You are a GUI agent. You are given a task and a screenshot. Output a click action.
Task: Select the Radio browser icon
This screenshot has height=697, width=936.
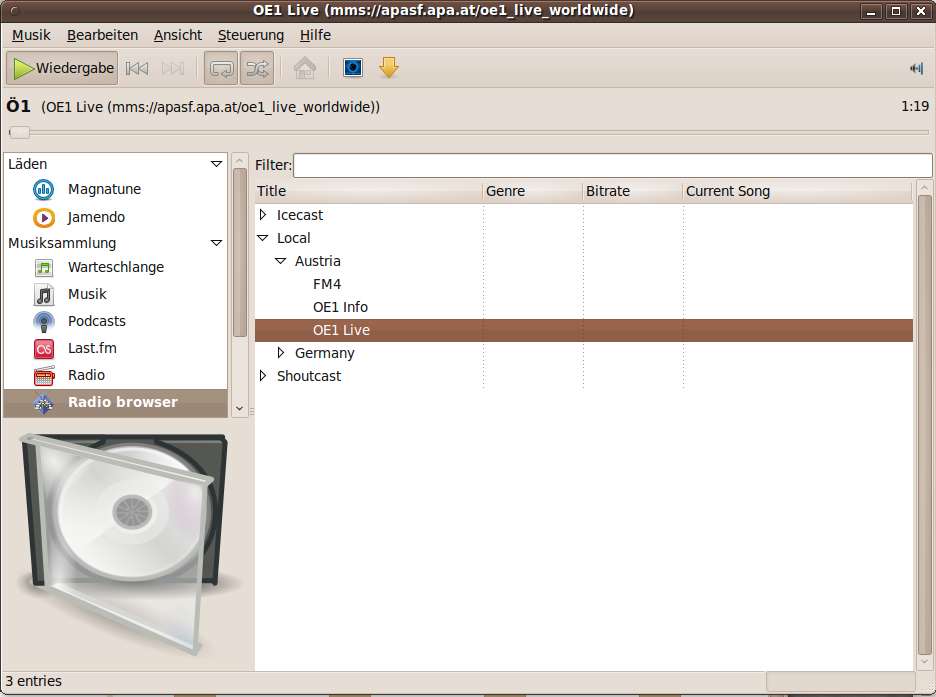coord(44,403)
